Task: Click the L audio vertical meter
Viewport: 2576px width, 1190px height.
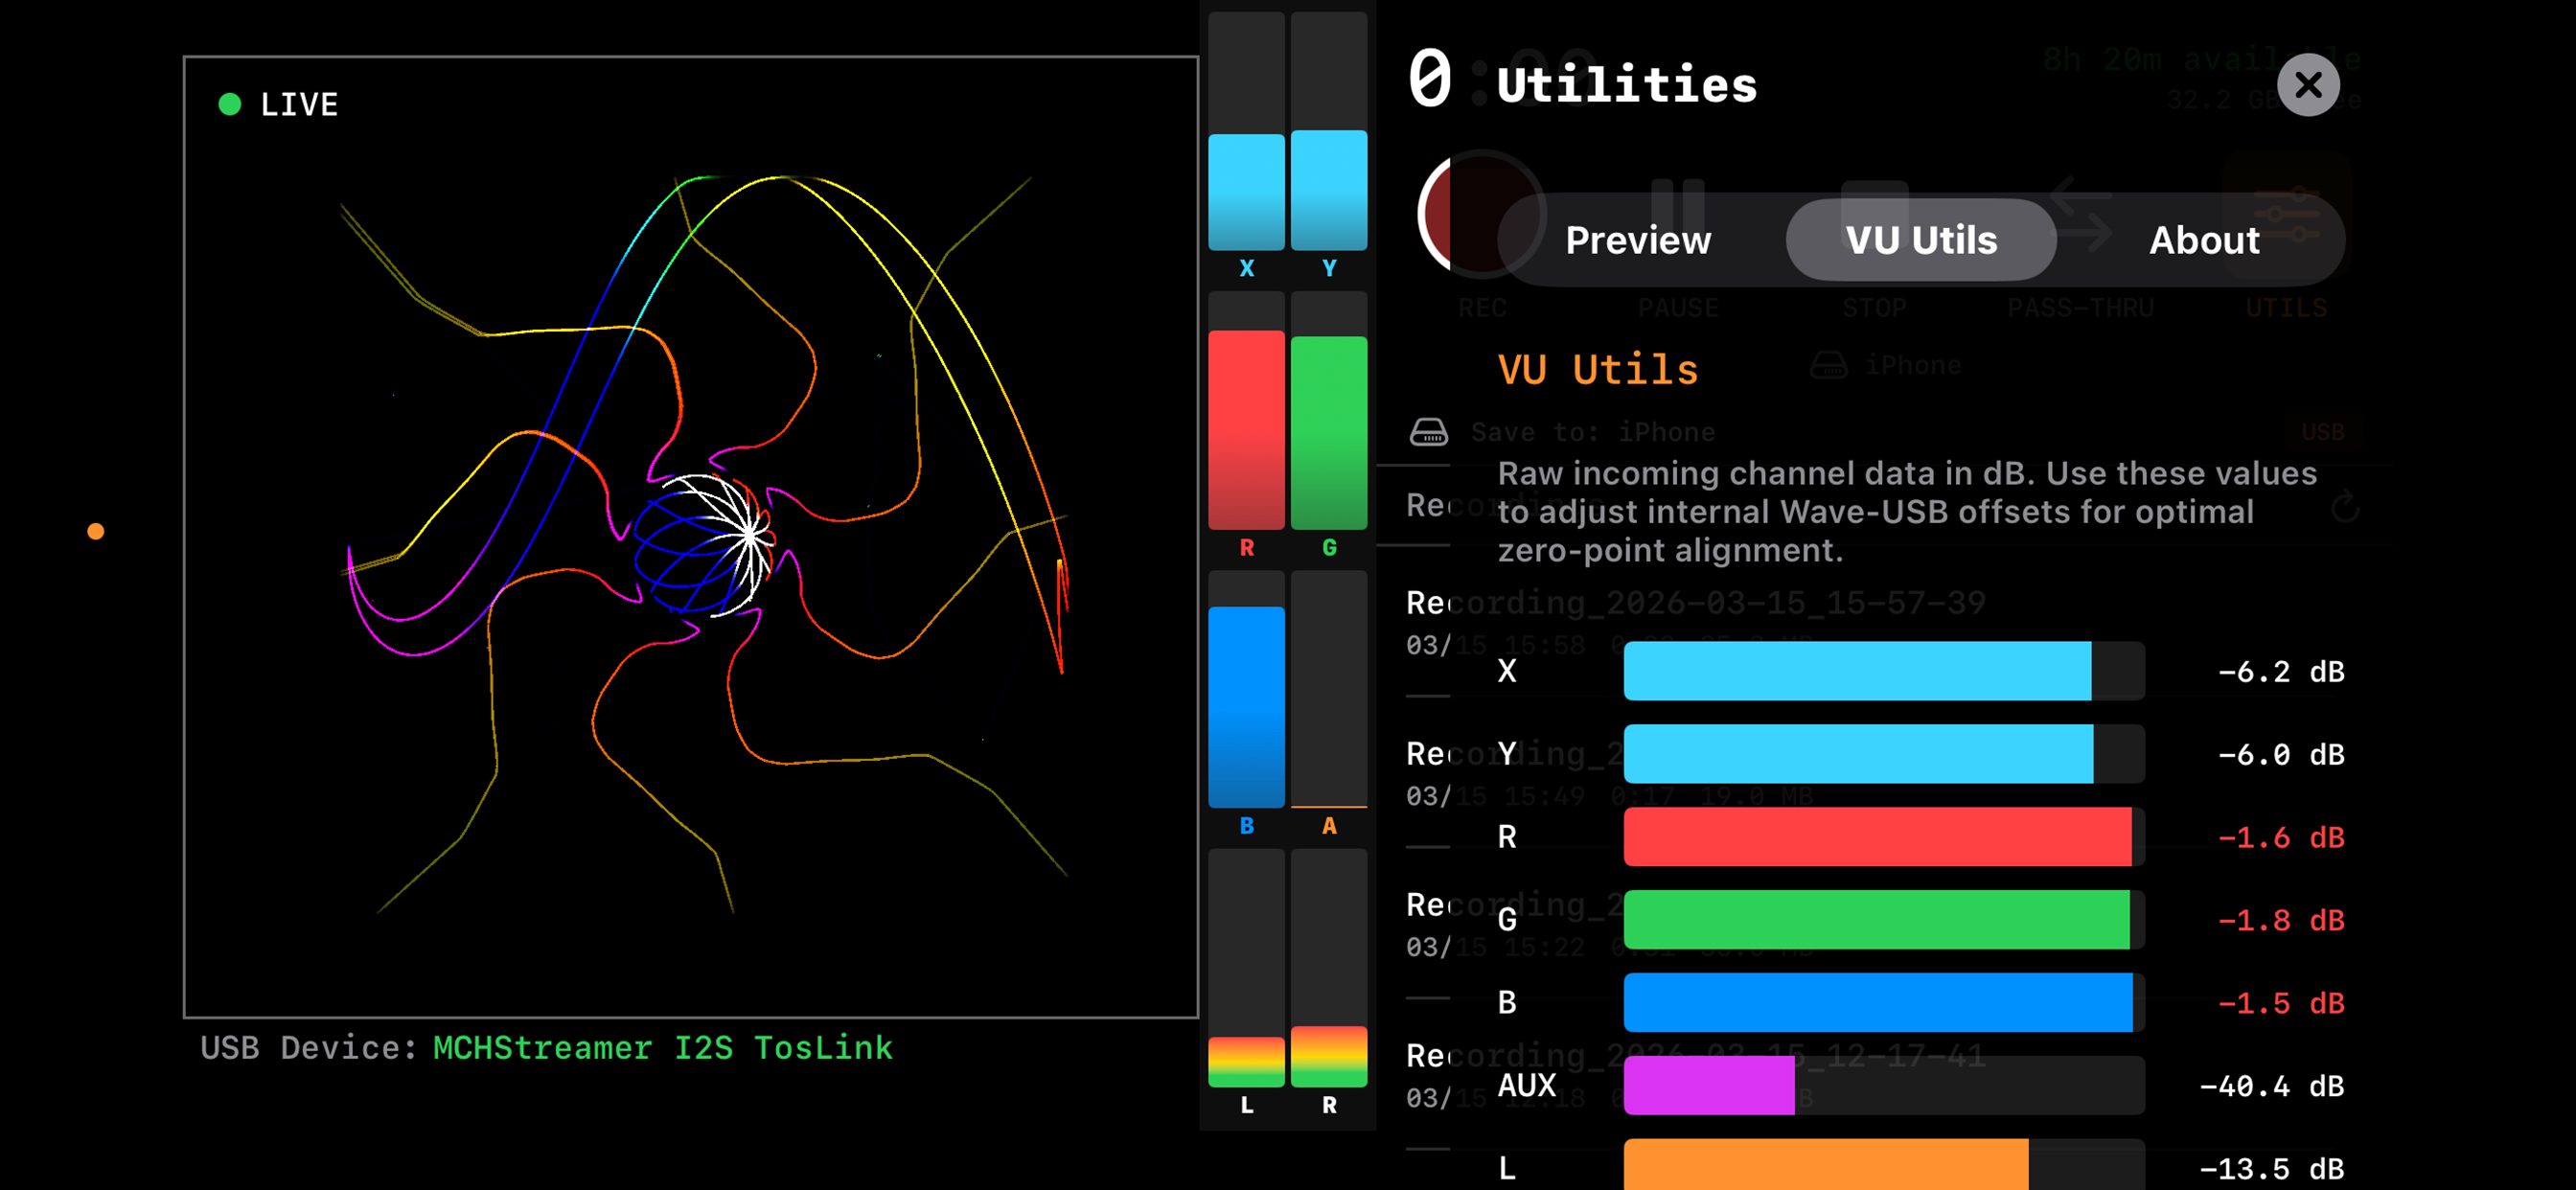Action: 1246,968
